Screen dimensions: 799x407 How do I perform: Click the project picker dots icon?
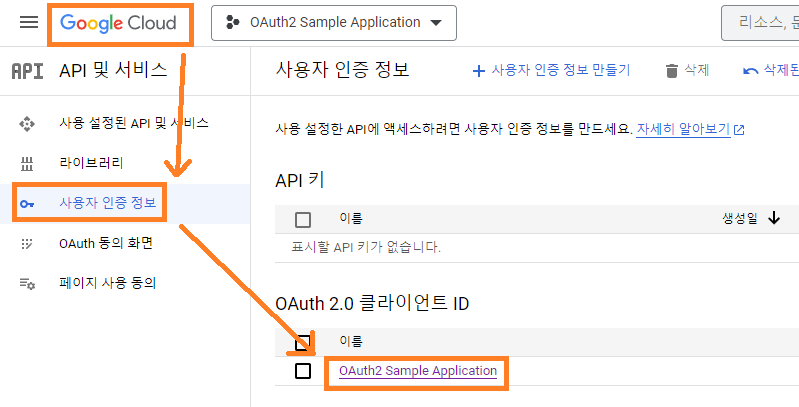coord(233,22)
